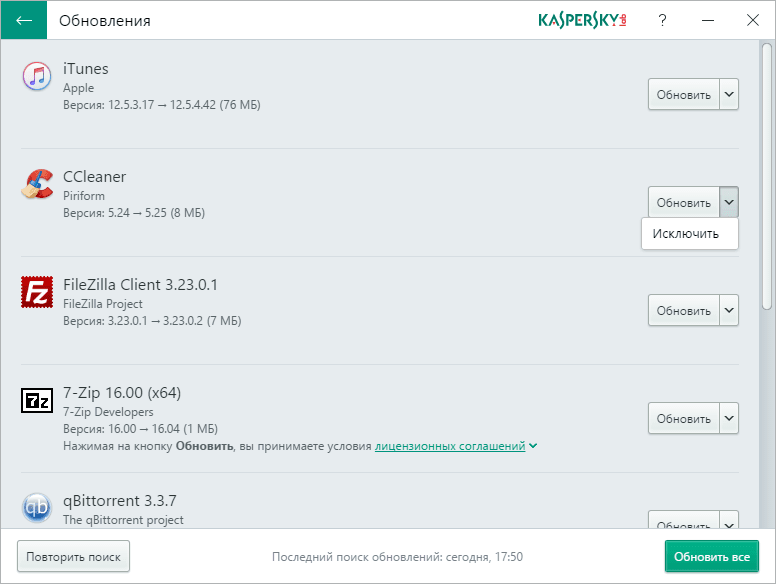Update 7-Zip with the Обновить button
The width and height of the screenshot is (776, 584).
[x=683, y=418]
